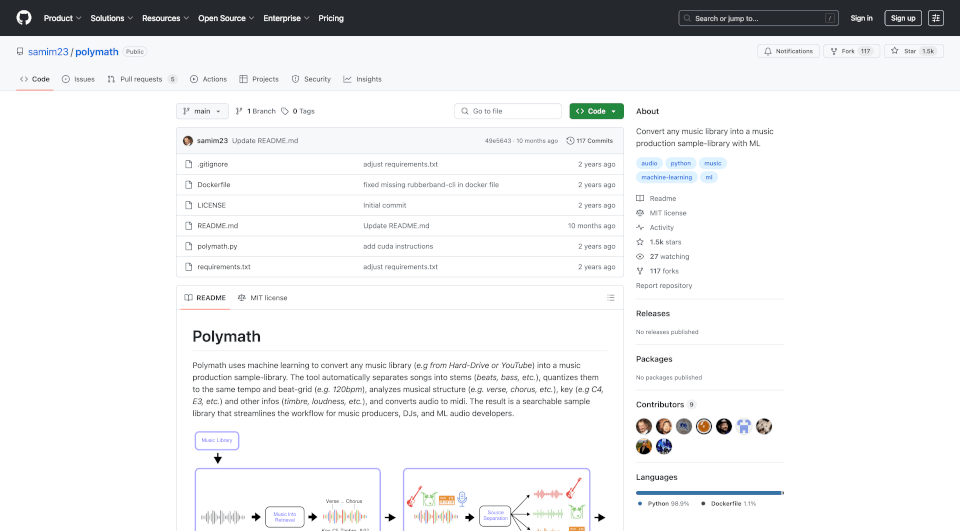The image size is (960, 531).
Task: Click the Sign in link
Action: pos(861,18)
